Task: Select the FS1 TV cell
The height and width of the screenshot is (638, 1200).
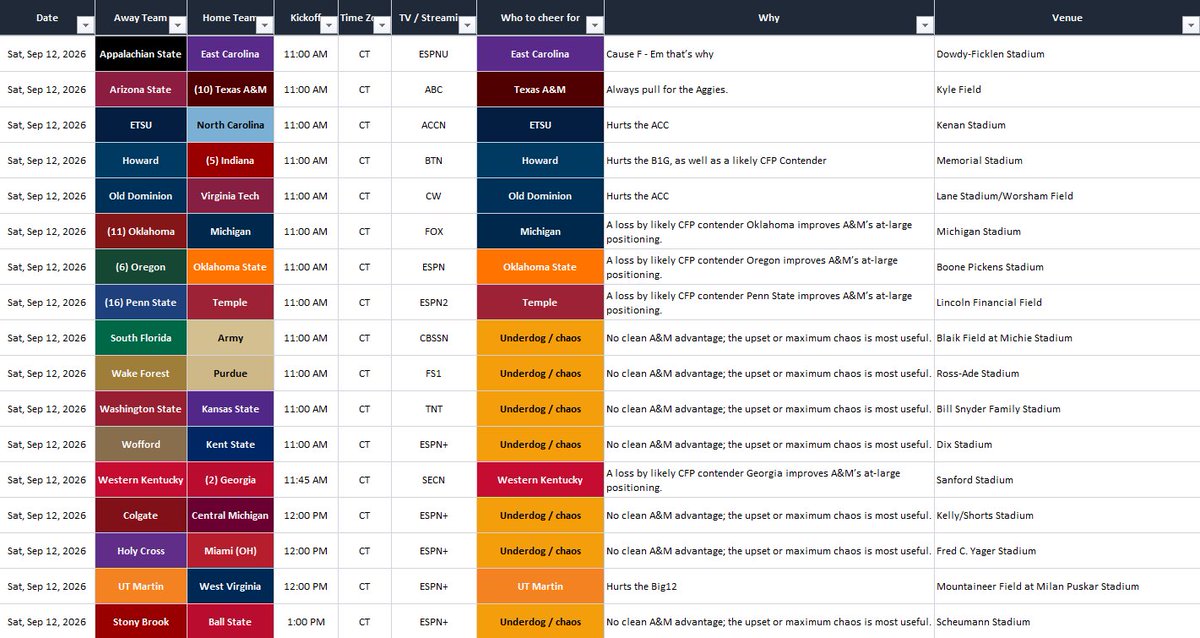Action: [433, 374]
